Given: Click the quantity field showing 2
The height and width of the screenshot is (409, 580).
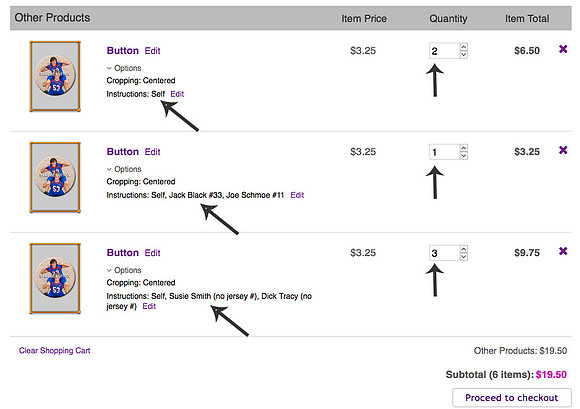Looking at the screenshot, I should pyautogui.click(x=444, y=51).
